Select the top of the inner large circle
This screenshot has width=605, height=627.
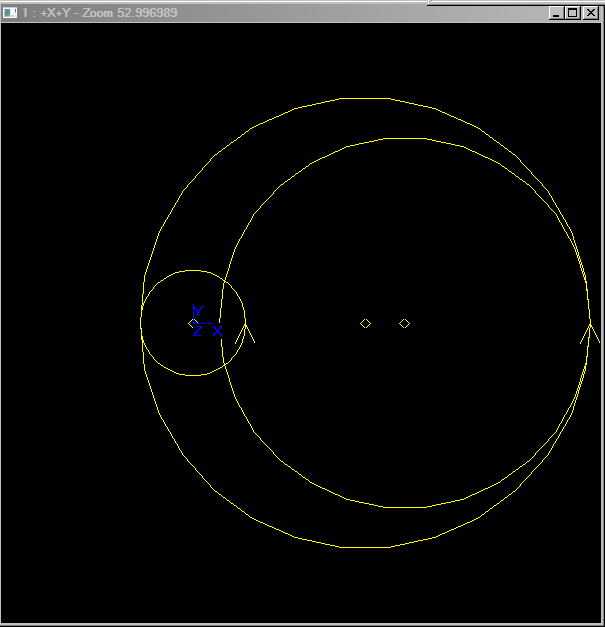[404, 138]
